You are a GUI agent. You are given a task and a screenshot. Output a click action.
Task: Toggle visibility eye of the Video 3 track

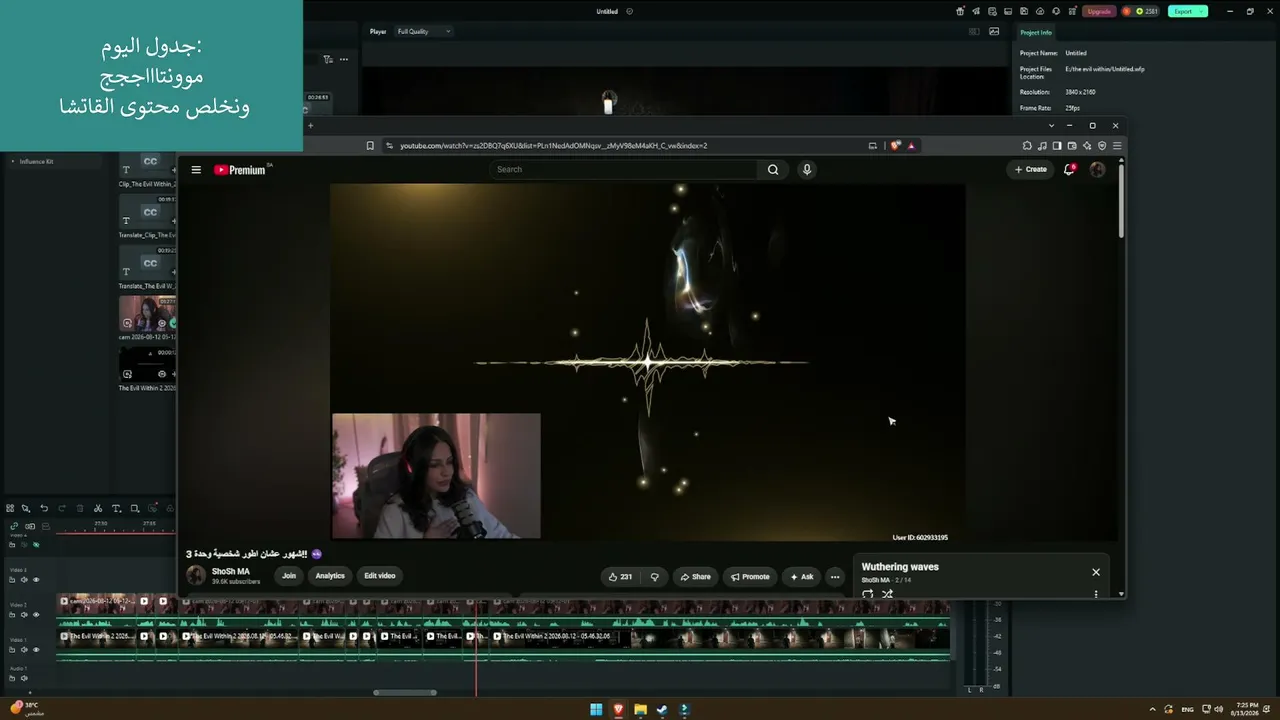point(36,580)
